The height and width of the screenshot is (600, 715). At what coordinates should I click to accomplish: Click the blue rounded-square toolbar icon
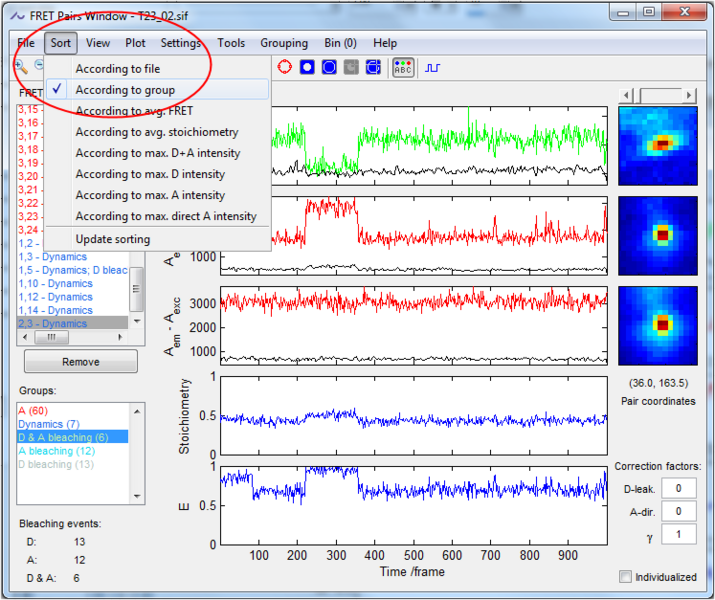329,67
